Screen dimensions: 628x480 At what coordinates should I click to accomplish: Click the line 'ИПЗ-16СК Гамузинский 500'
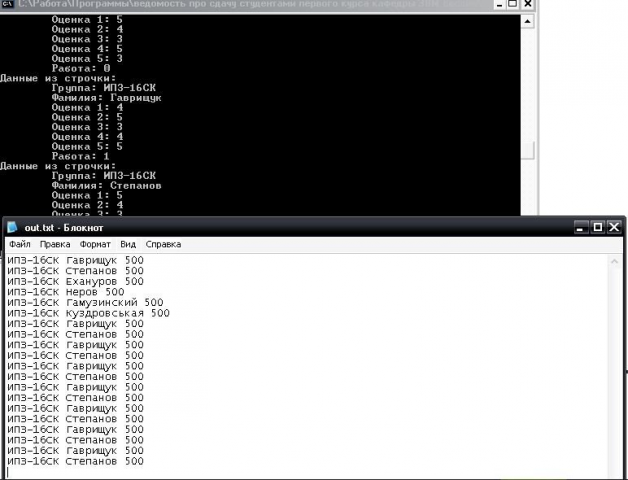click(85, 303)
